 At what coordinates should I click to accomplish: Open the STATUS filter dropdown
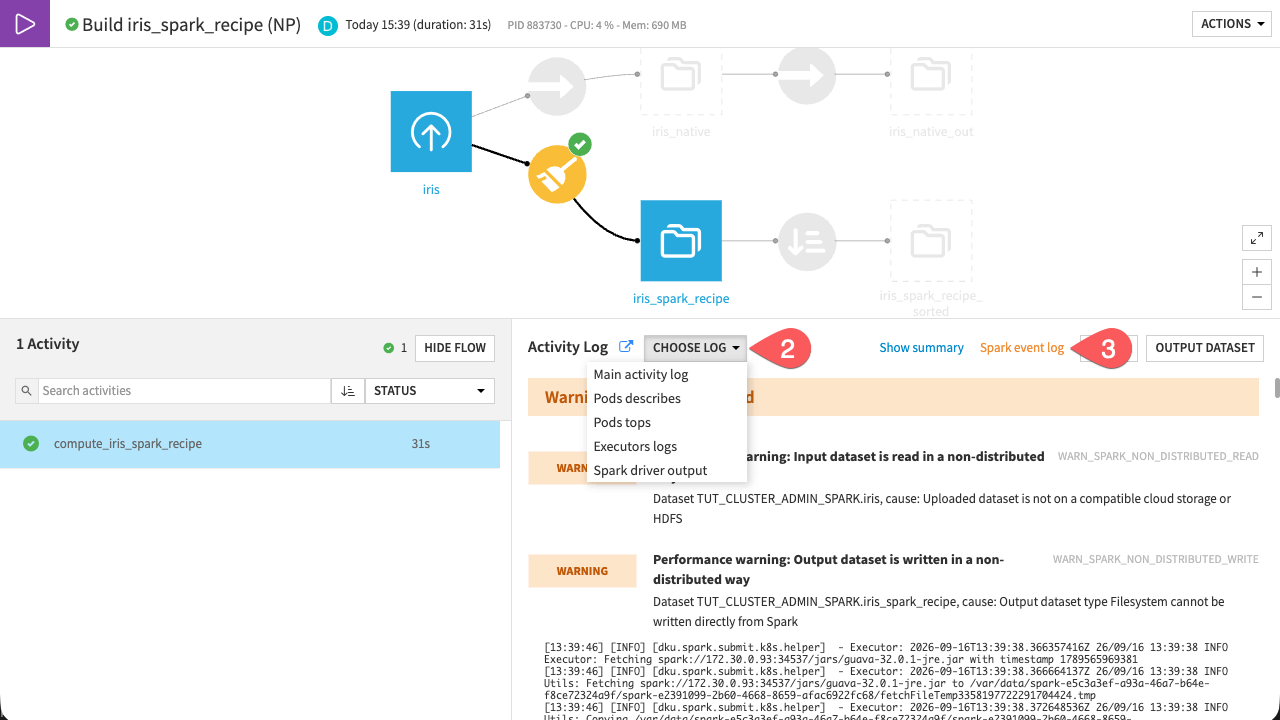click(x=430, y=391)
